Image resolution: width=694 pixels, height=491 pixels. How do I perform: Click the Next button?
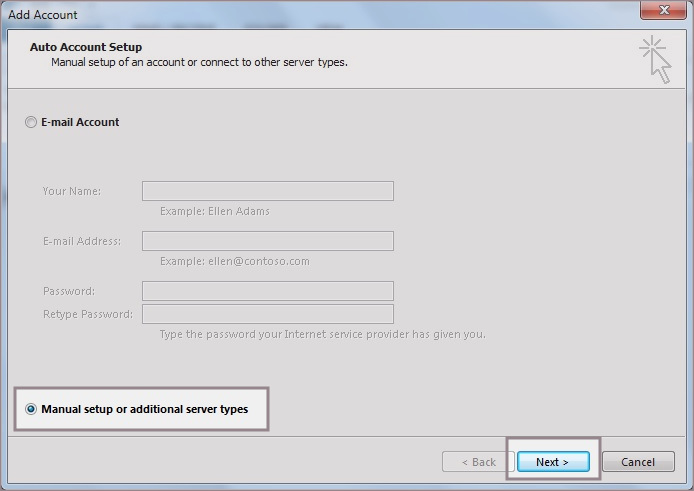click(552, 462)
